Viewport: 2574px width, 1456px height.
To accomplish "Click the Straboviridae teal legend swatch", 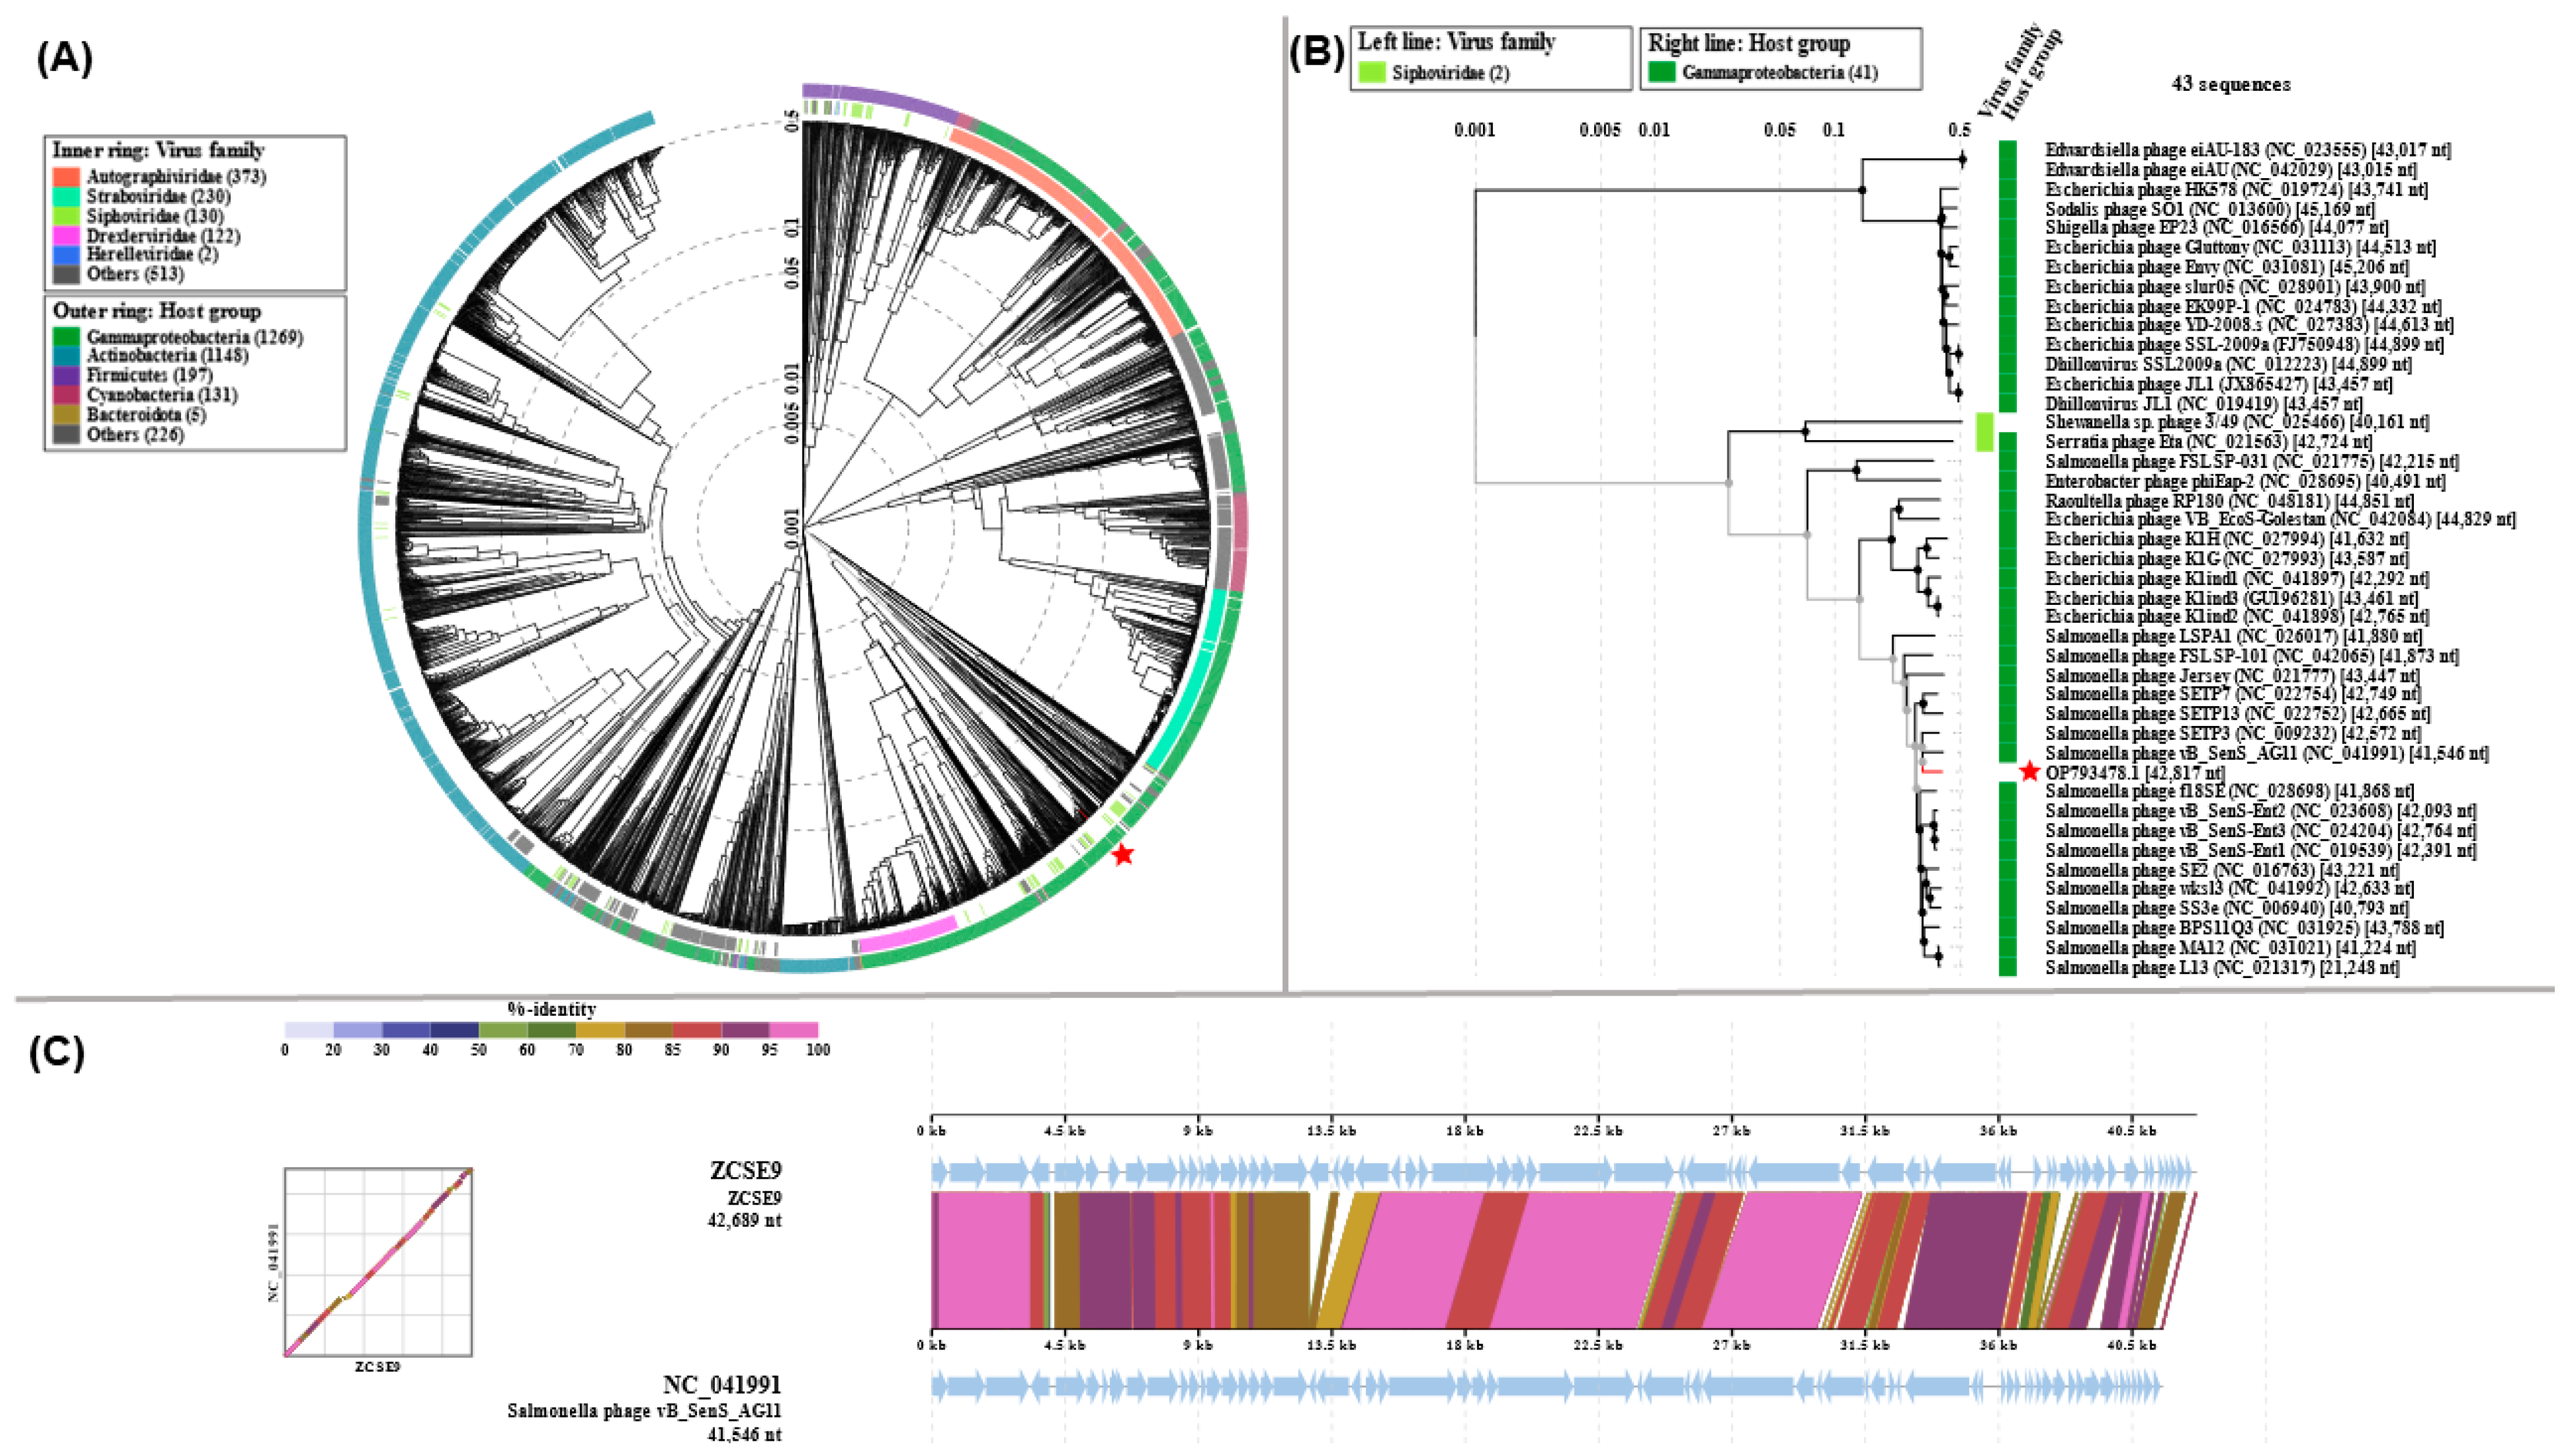I will pyautogui.click(x=67, y=196).
